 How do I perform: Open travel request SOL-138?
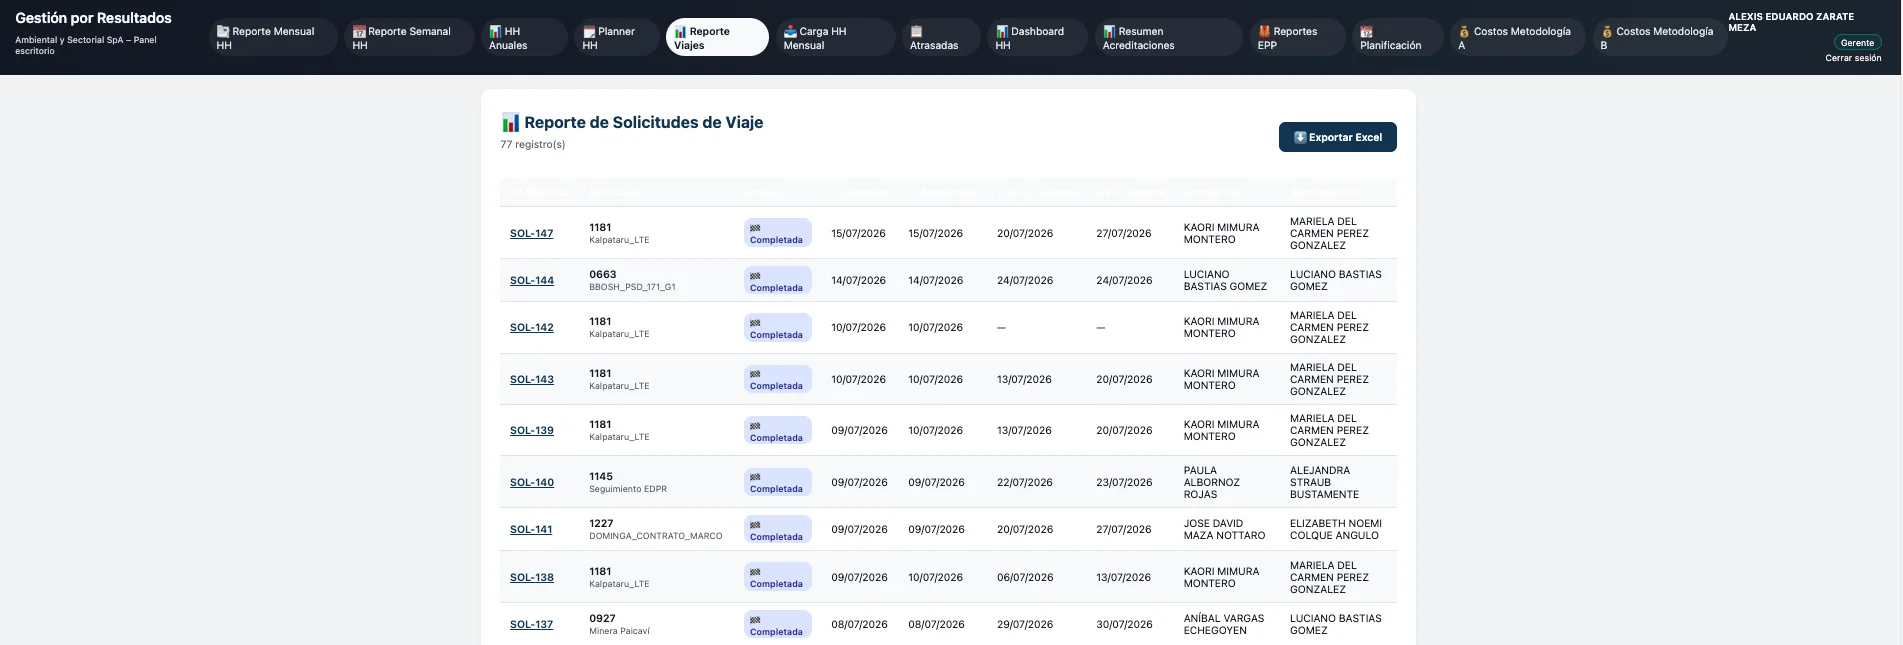[x=531, y=577]
